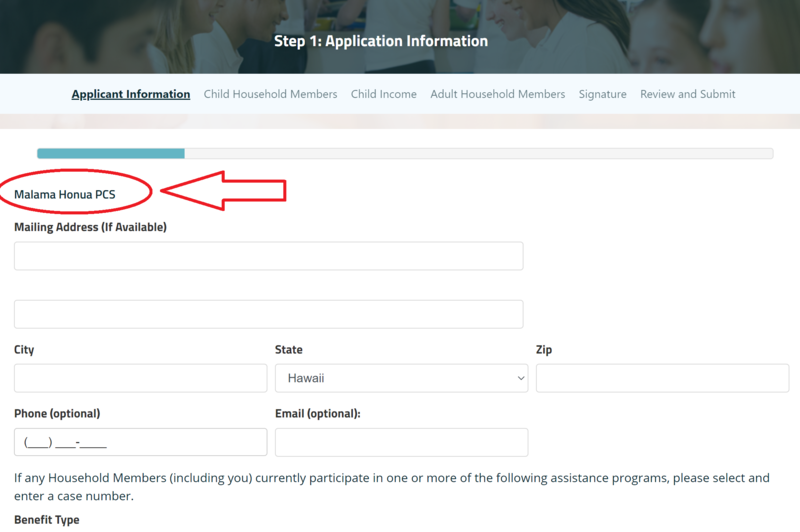Go to the Child Income tab
800x532 pixels.
(x=383, y=94)
